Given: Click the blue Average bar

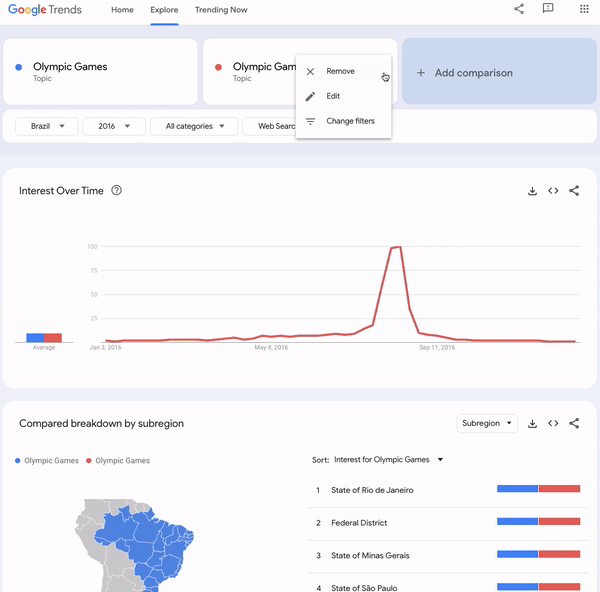Looking at the screenshot, I should 35,338.
